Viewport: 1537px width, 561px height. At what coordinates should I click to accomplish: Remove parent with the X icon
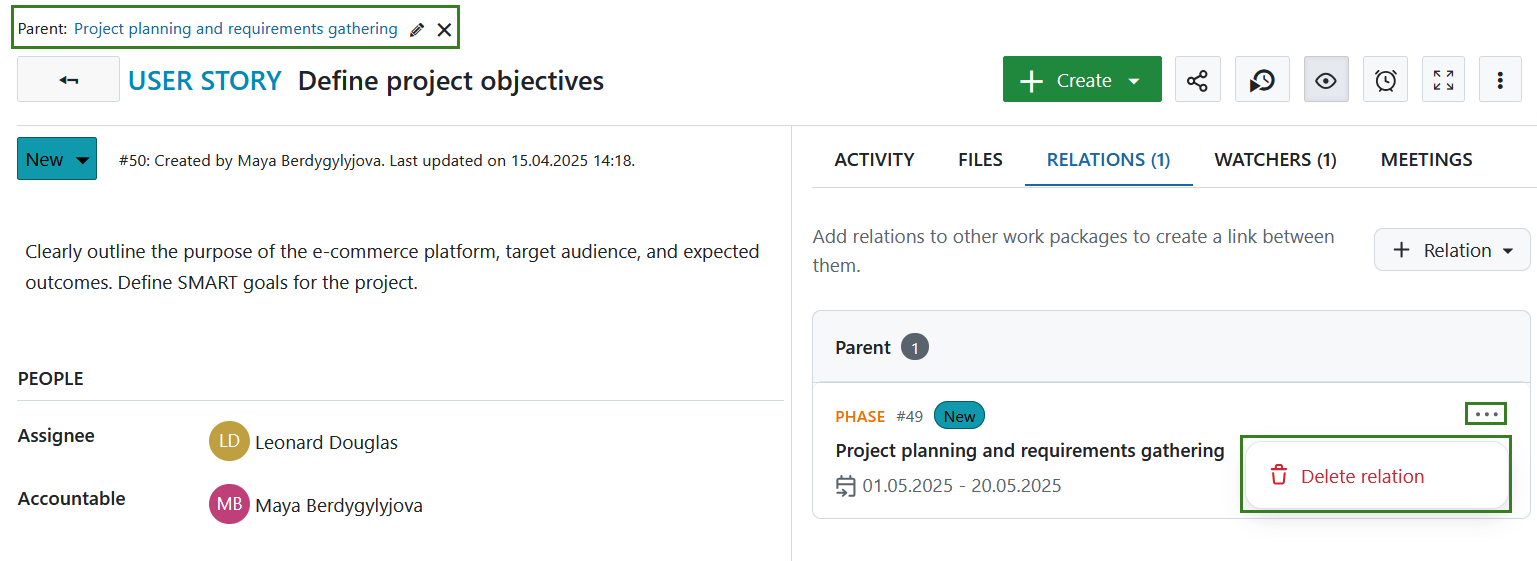[444, 30]
